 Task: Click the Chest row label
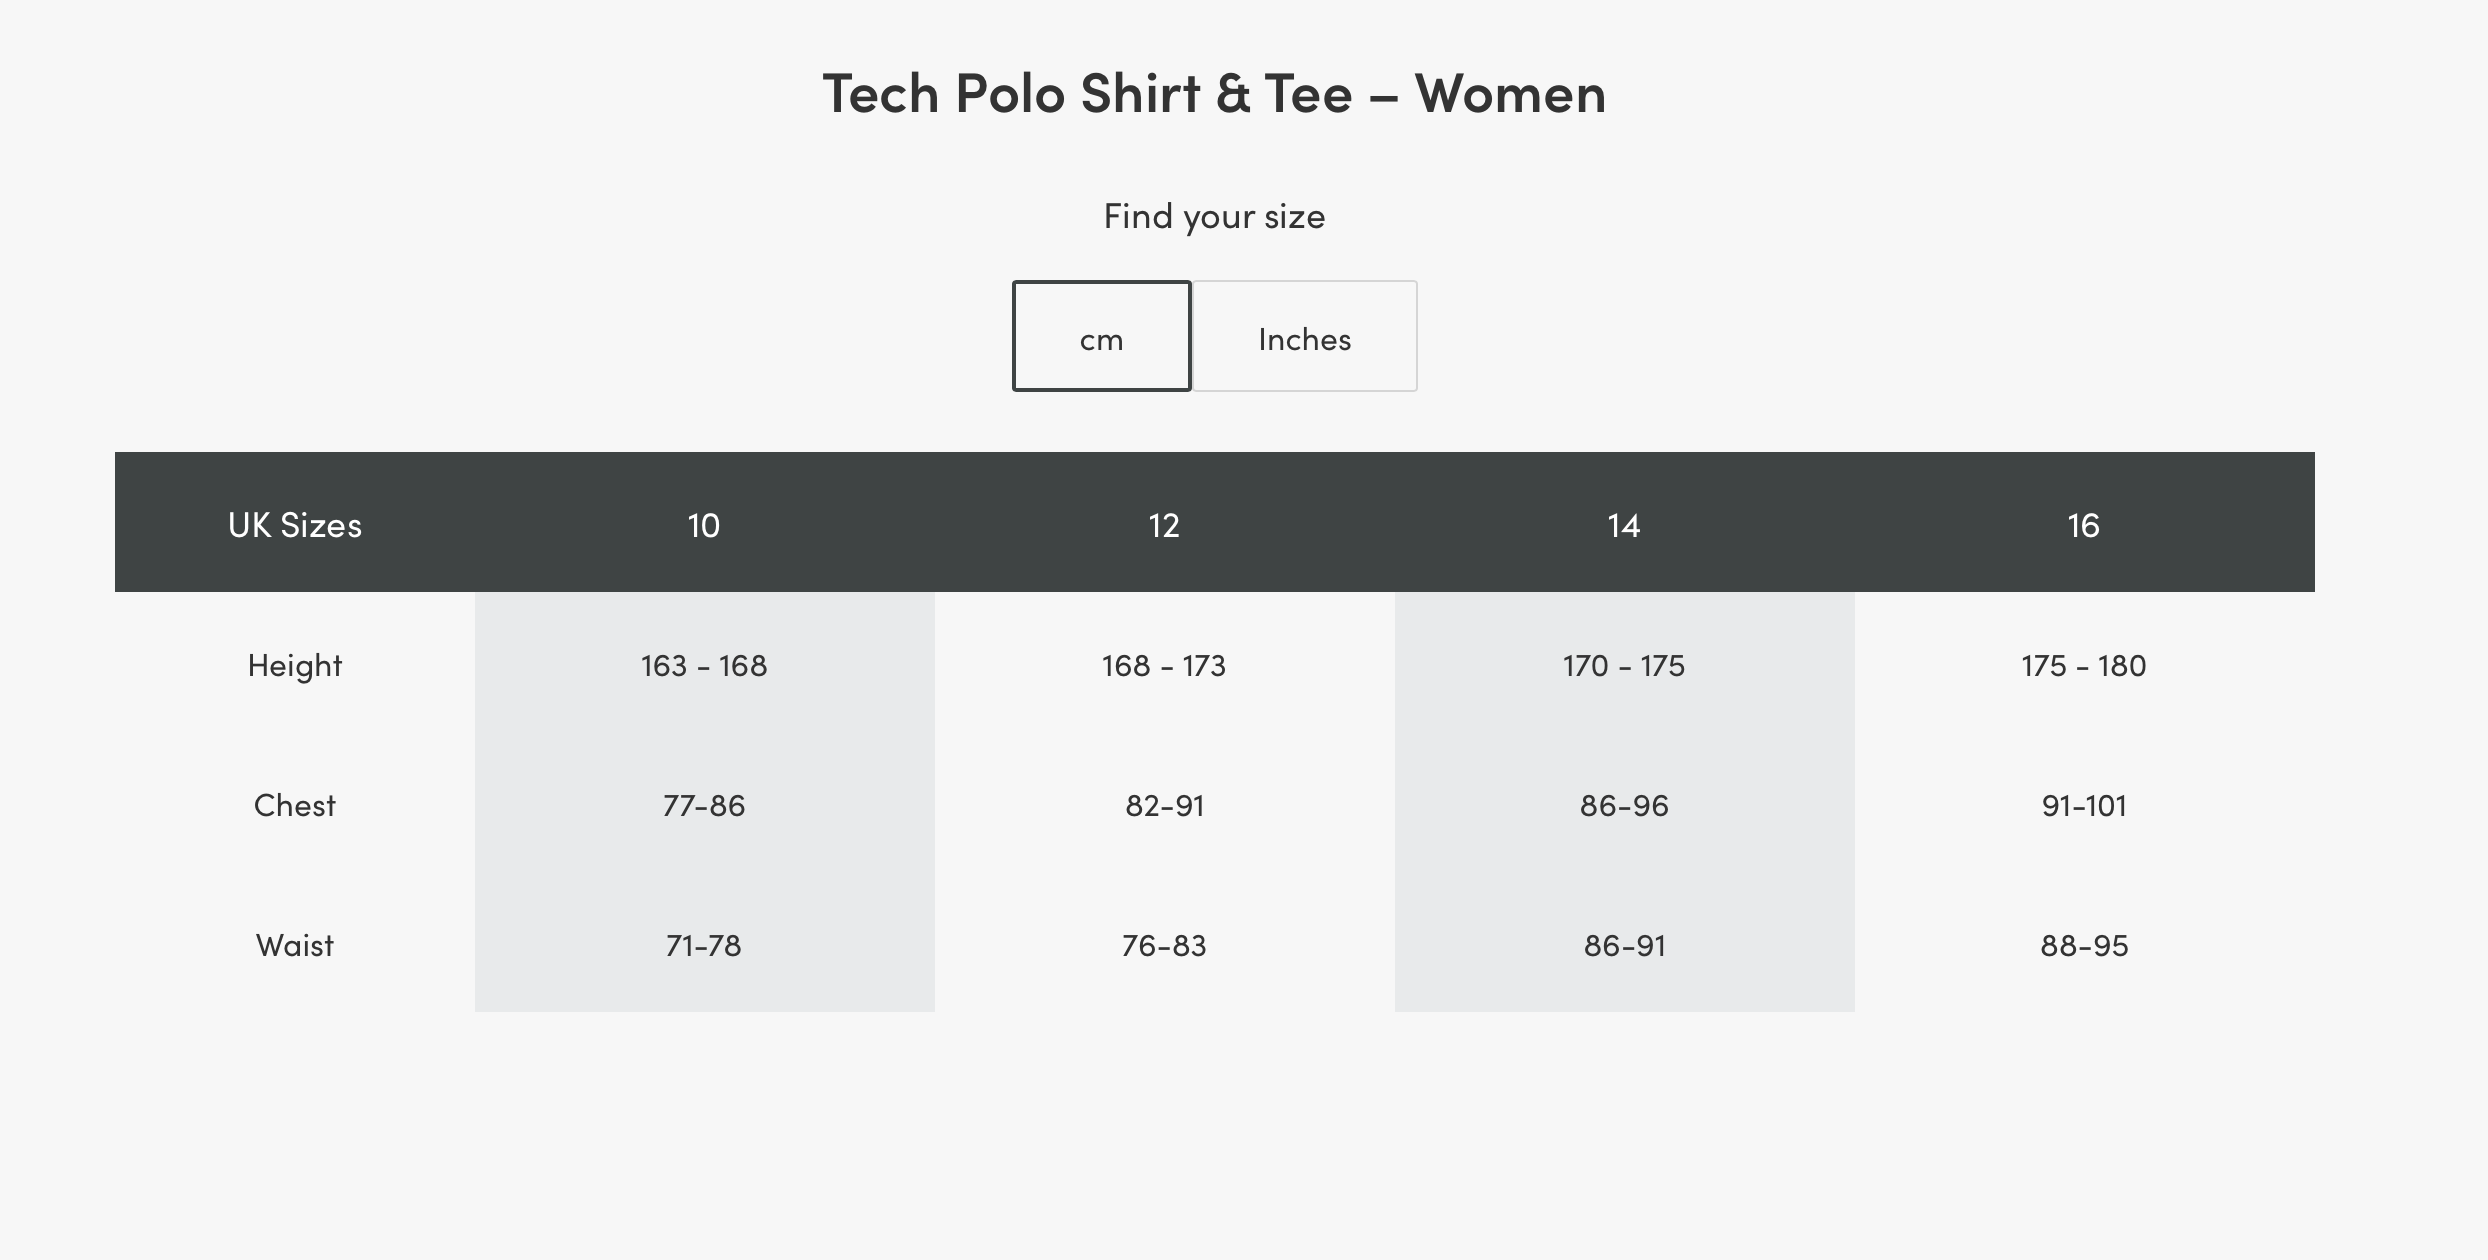[x=295, y=804]
